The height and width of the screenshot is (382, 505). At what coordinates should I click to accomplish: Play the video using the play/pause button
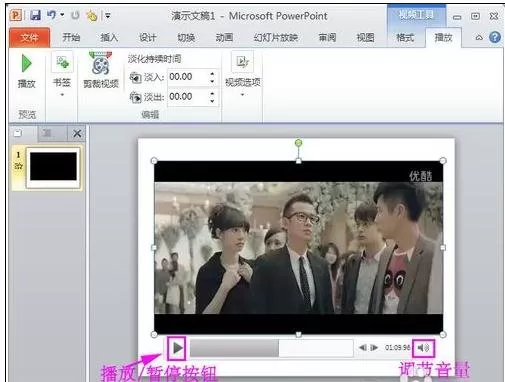[177, 348]
